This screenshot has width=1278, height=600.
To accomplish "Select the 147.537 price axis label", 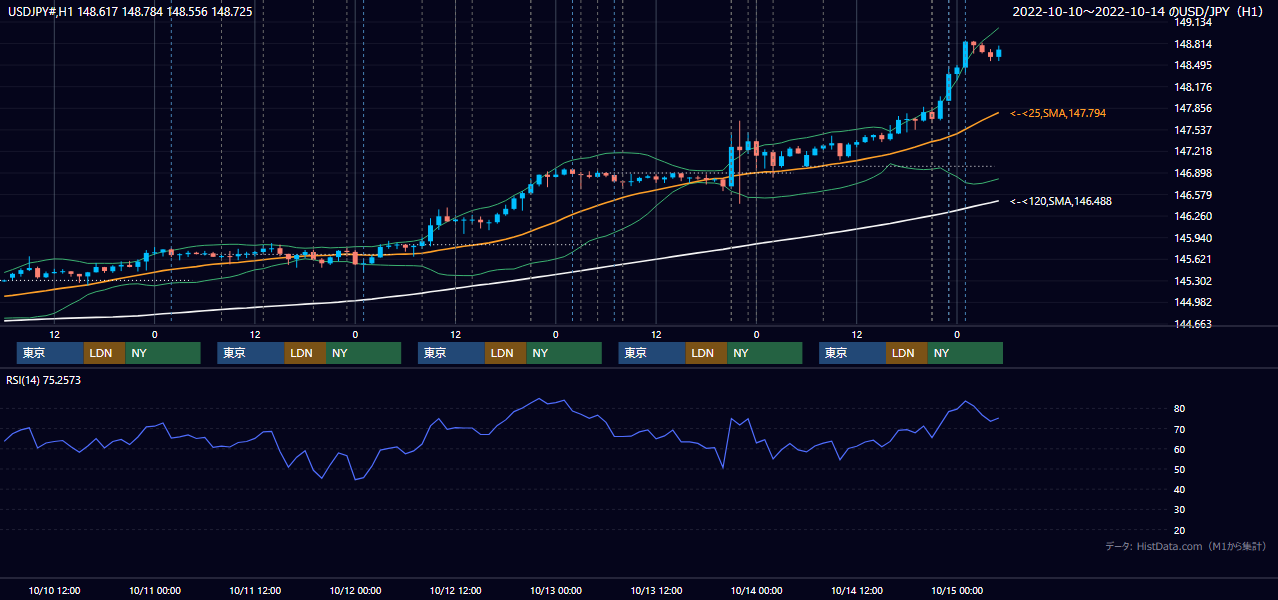I will 1193,130.
